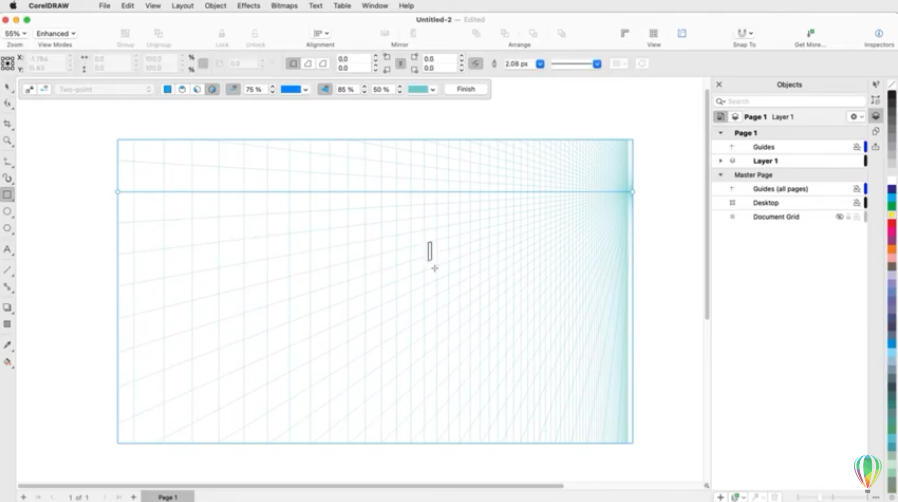This screenshot has width=898, height=502.
Task: Open the Snap To dropdown
Action: (744, 33)
